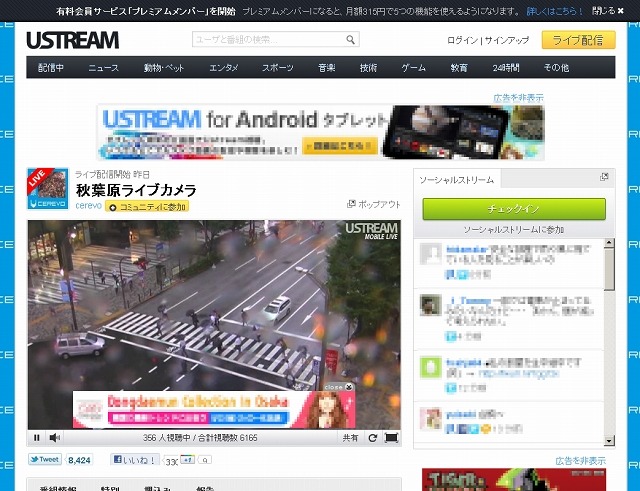Click the 8,424 tweet count
Screen dimensions: 640x491
[79, 460]
